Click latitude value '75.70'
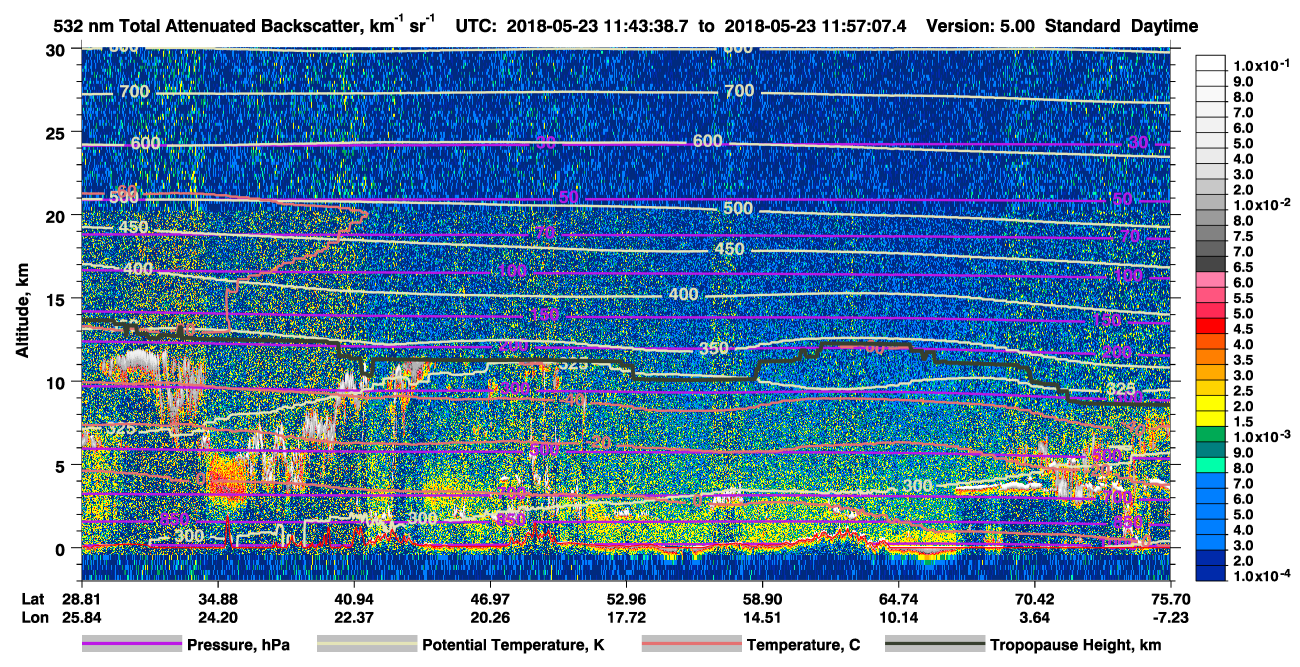Screen dimensions: 1300x667 1170,598
